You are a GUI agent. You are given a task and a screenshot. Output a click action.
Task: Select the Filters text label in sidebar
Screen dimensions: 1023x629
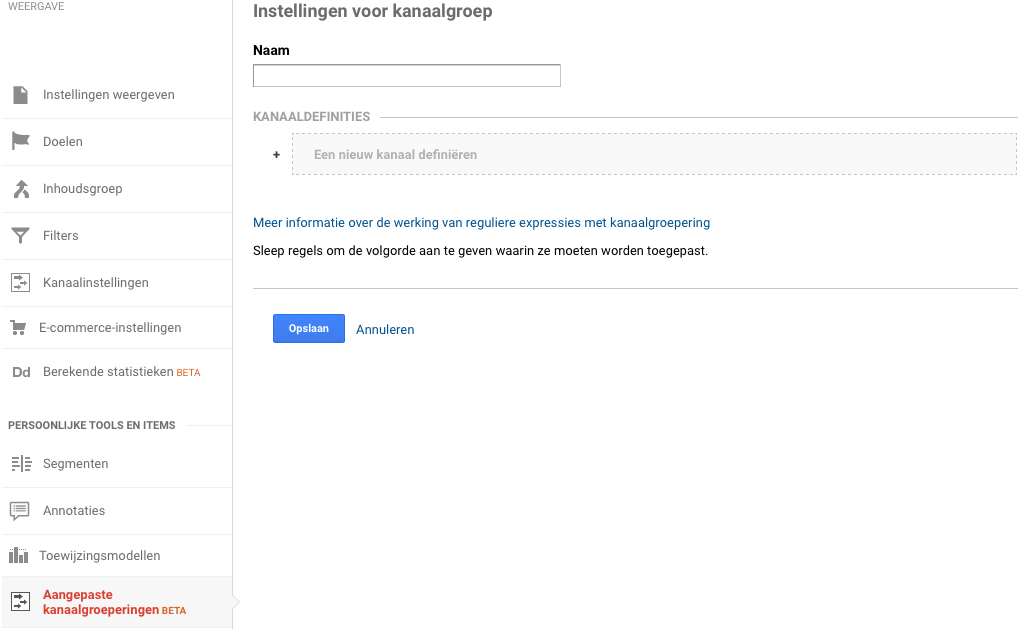[61, 236]
